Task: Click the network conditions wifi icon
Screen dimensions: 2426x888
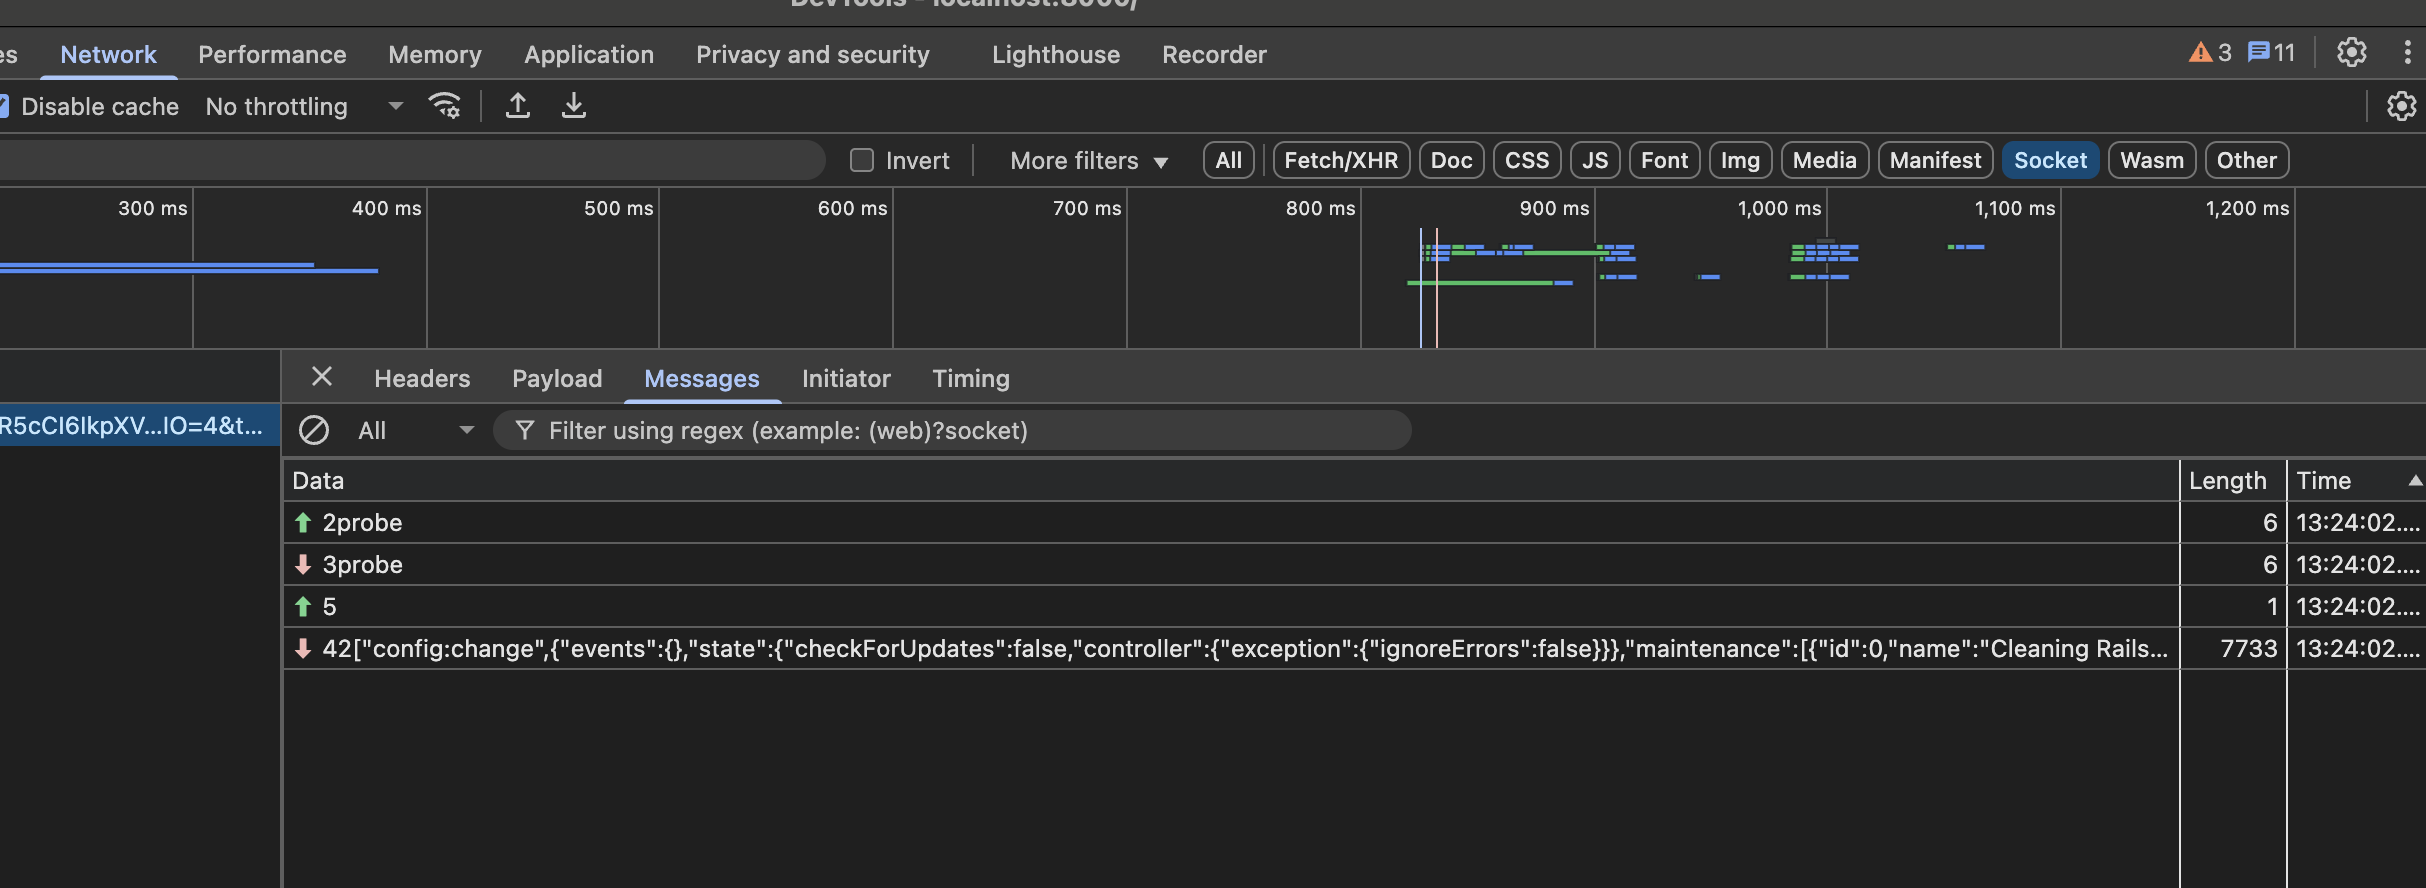Action: click(444, 106)
